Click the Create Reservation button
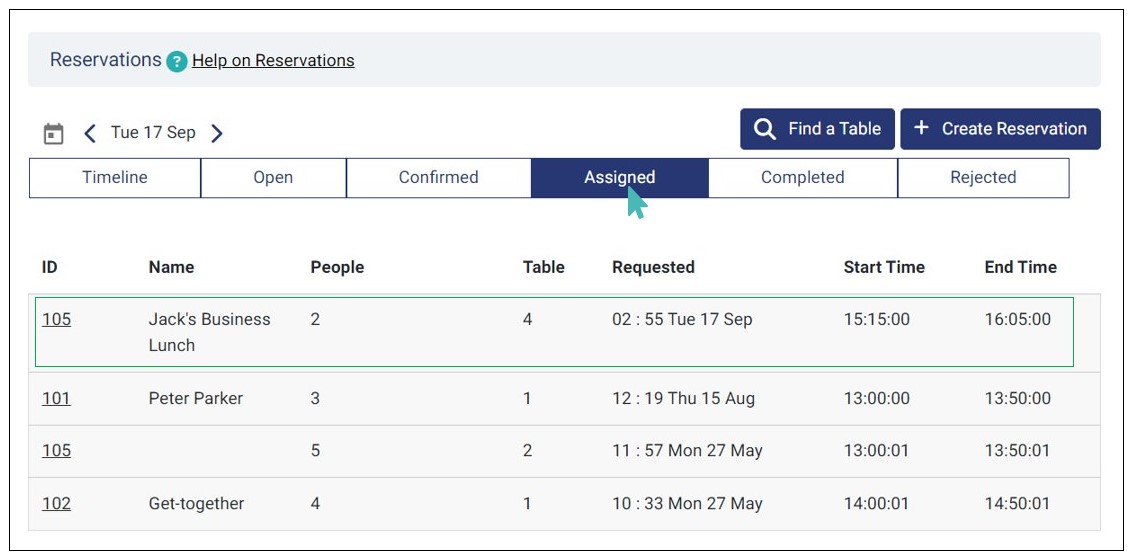This screenshot has width=1134, height=559. click(x=1000, y=129)
